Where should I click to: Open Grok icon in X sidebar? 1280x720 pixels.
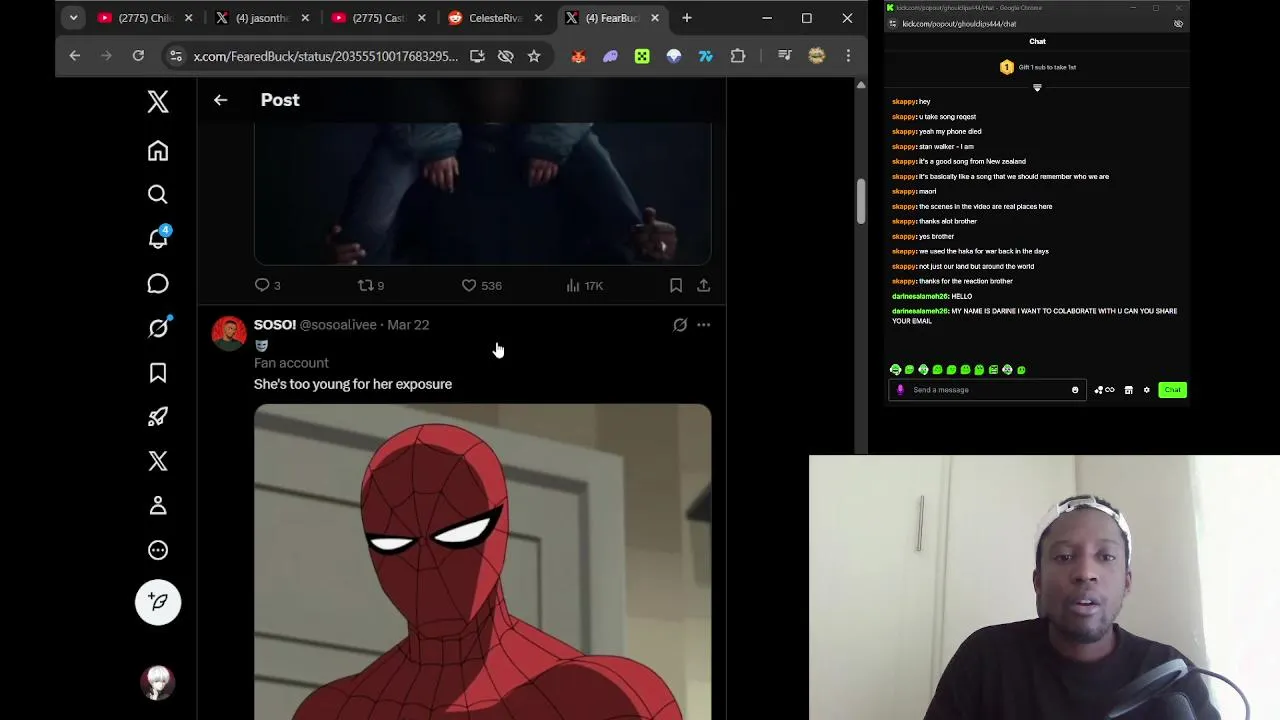tap(158, 328)
